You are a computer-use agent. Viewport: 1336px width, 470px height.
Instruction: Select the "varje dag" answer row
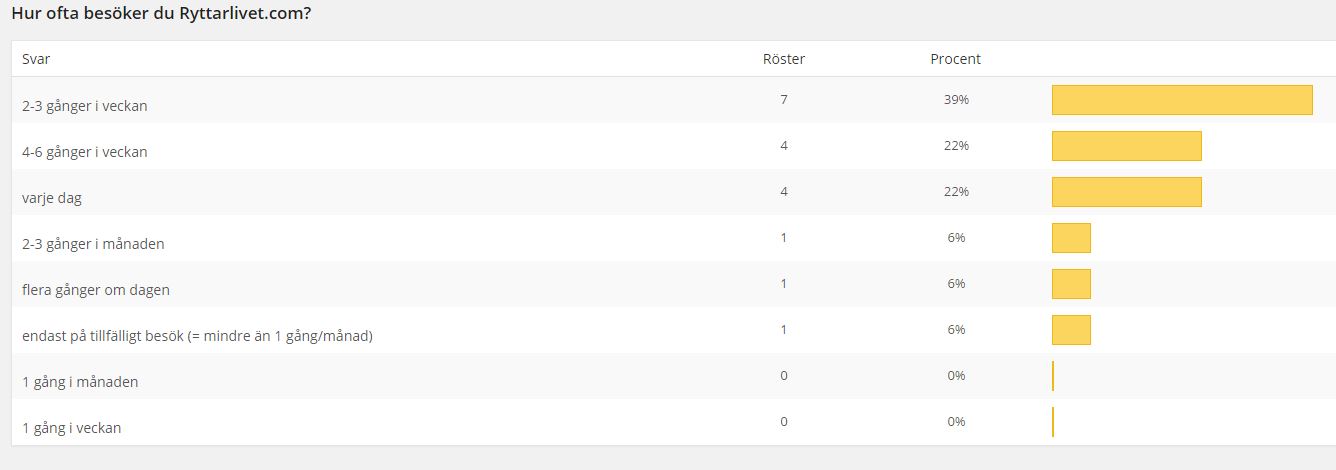coord(52,198)
